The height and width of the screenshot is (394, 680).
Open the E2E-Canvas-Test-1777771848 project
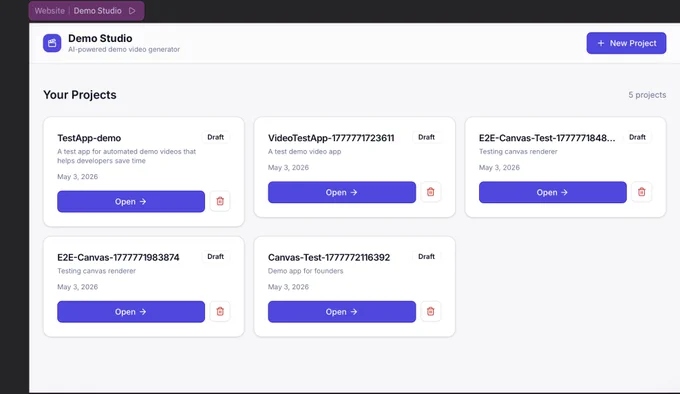tap(552, 192)
